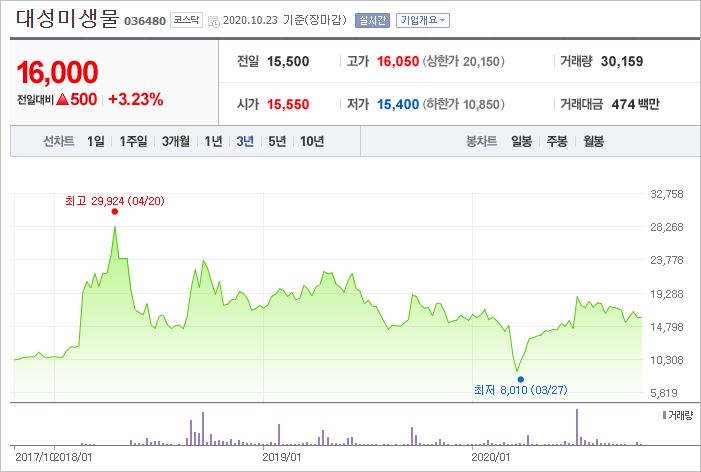Click the 2019/01 x-axis label
The height and width of the screenshot is (472, 701).
282,457
